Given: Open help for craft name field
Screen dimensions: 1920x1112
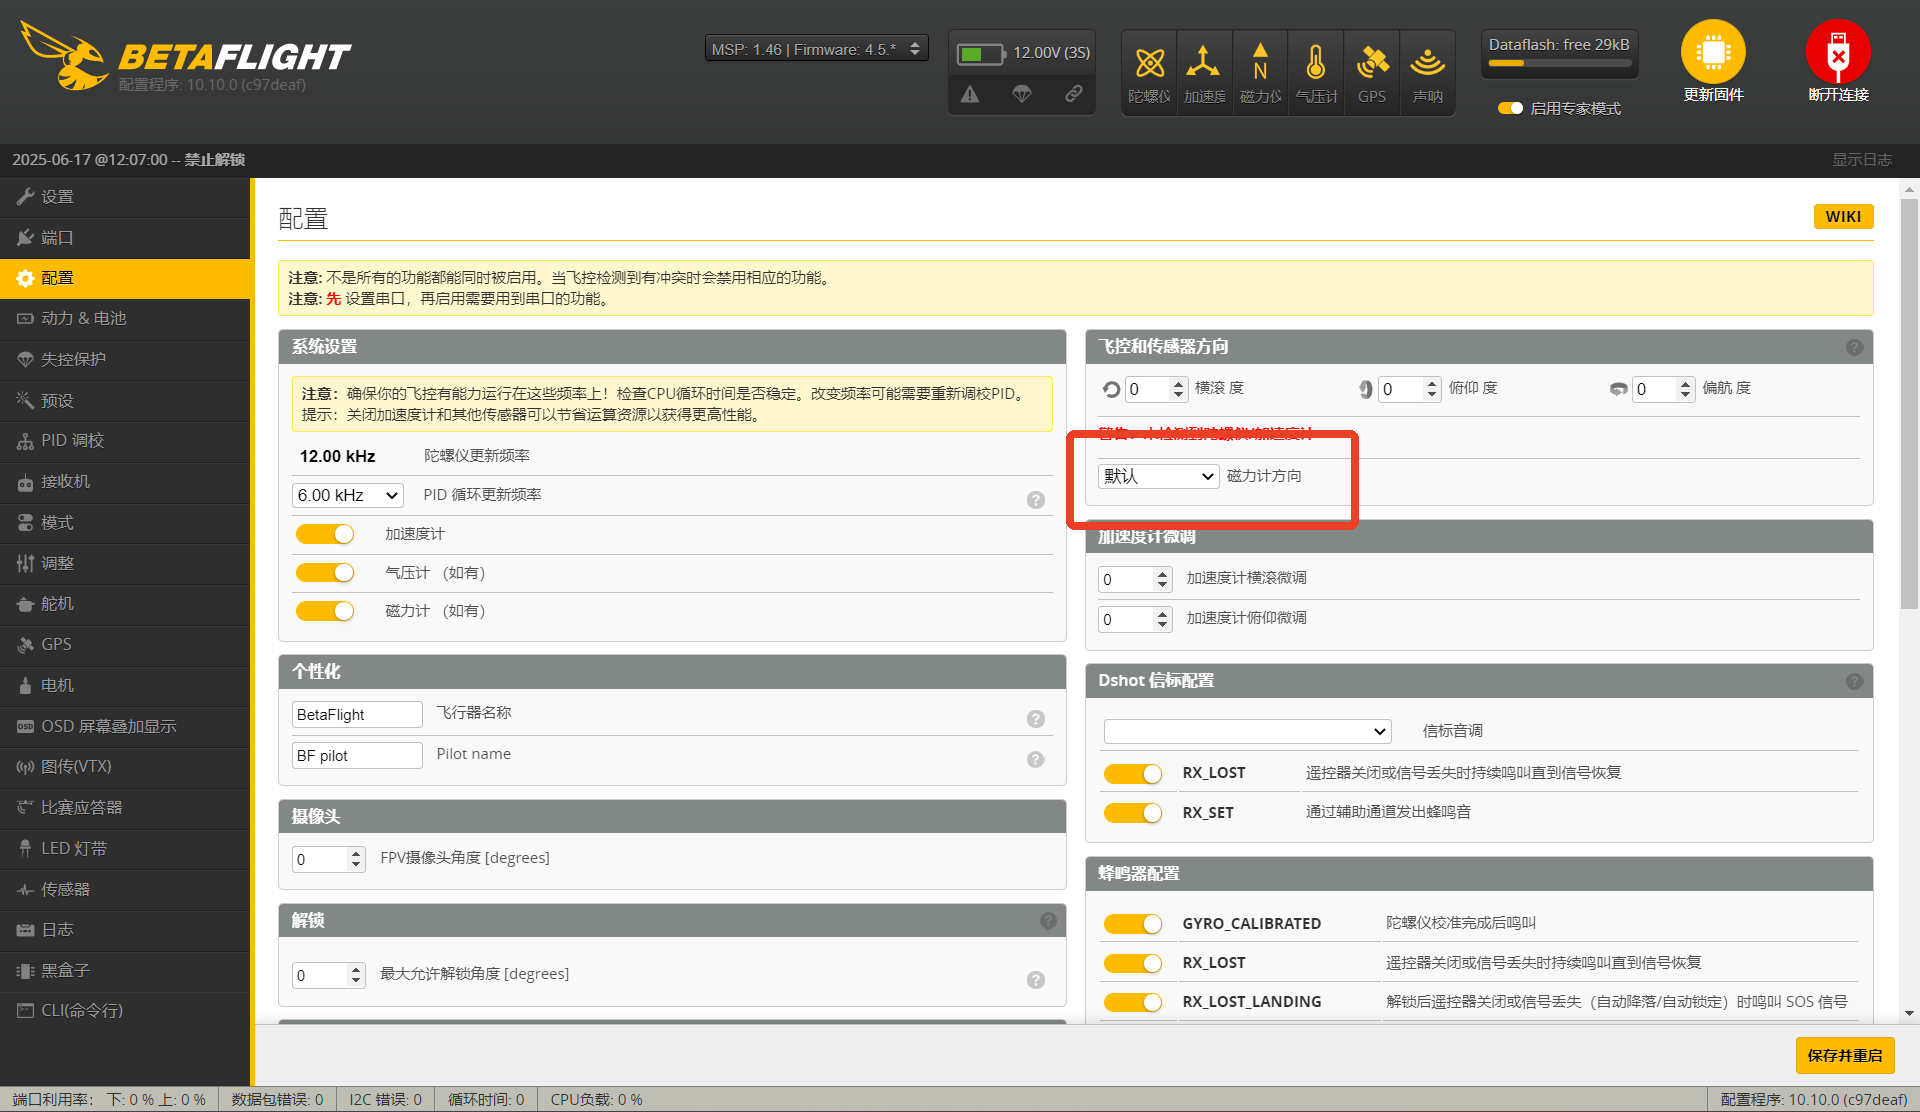Looking at the screenshot, I should pos(1036,719).
